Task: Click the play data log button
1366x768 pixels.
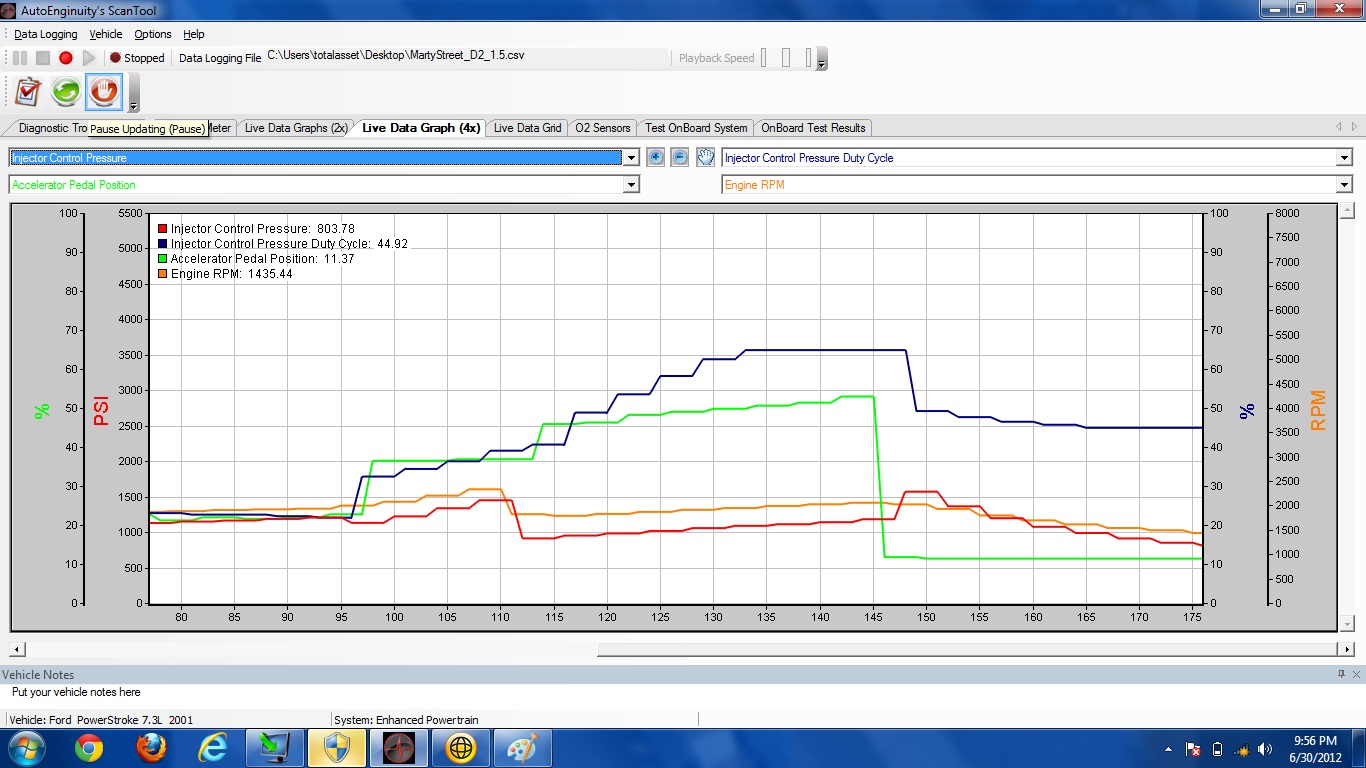Action: coord(89,58)
